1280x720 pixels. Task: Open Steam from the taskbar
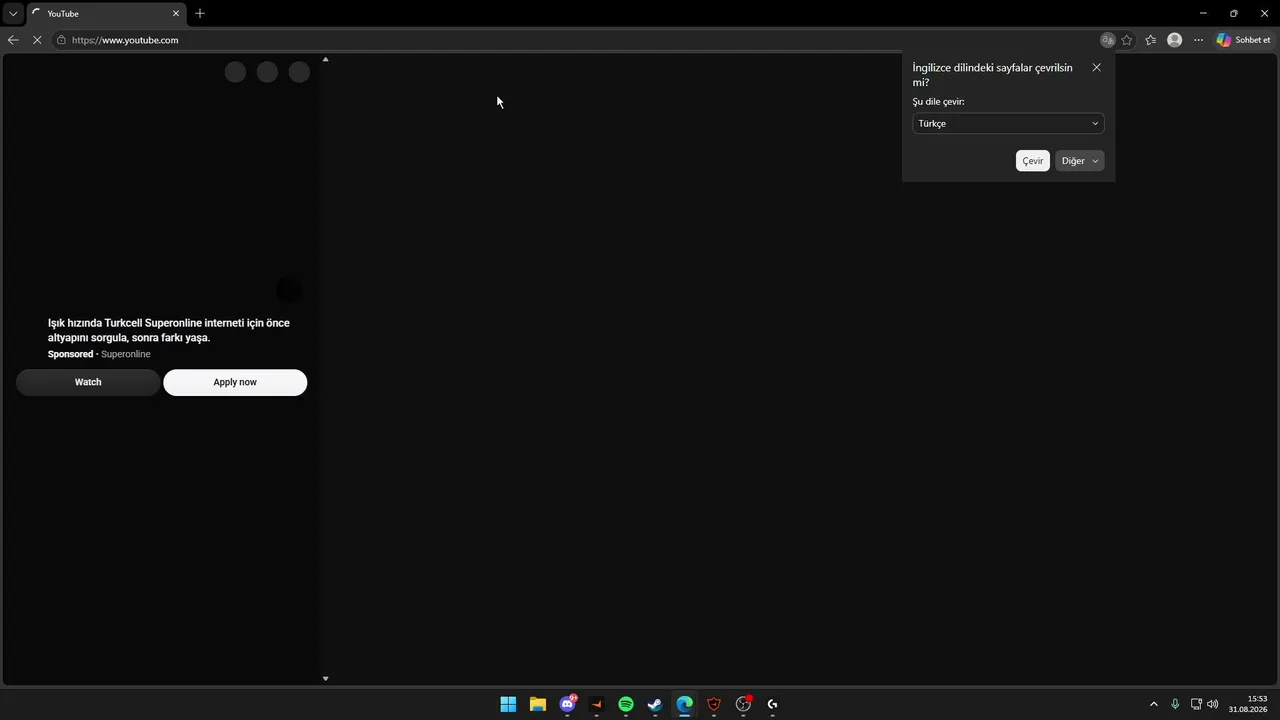coord(655,704)
